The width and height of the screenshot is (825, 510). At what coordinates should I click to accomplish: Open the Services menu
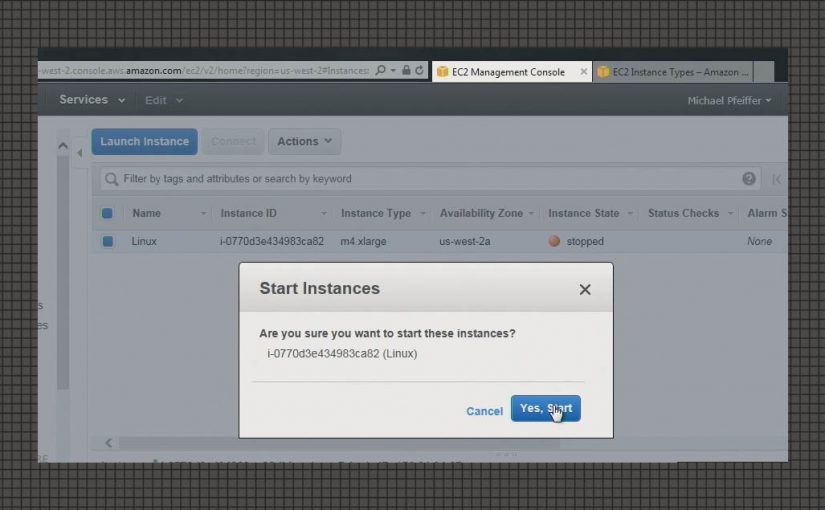[92, 99]
